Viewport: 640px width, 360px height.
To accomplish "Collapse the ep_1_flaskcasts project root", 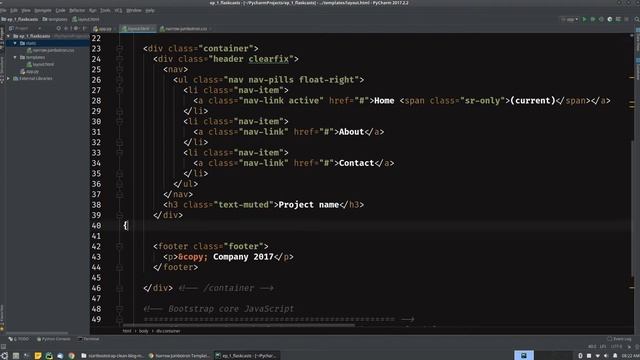I will coord(9,36).
